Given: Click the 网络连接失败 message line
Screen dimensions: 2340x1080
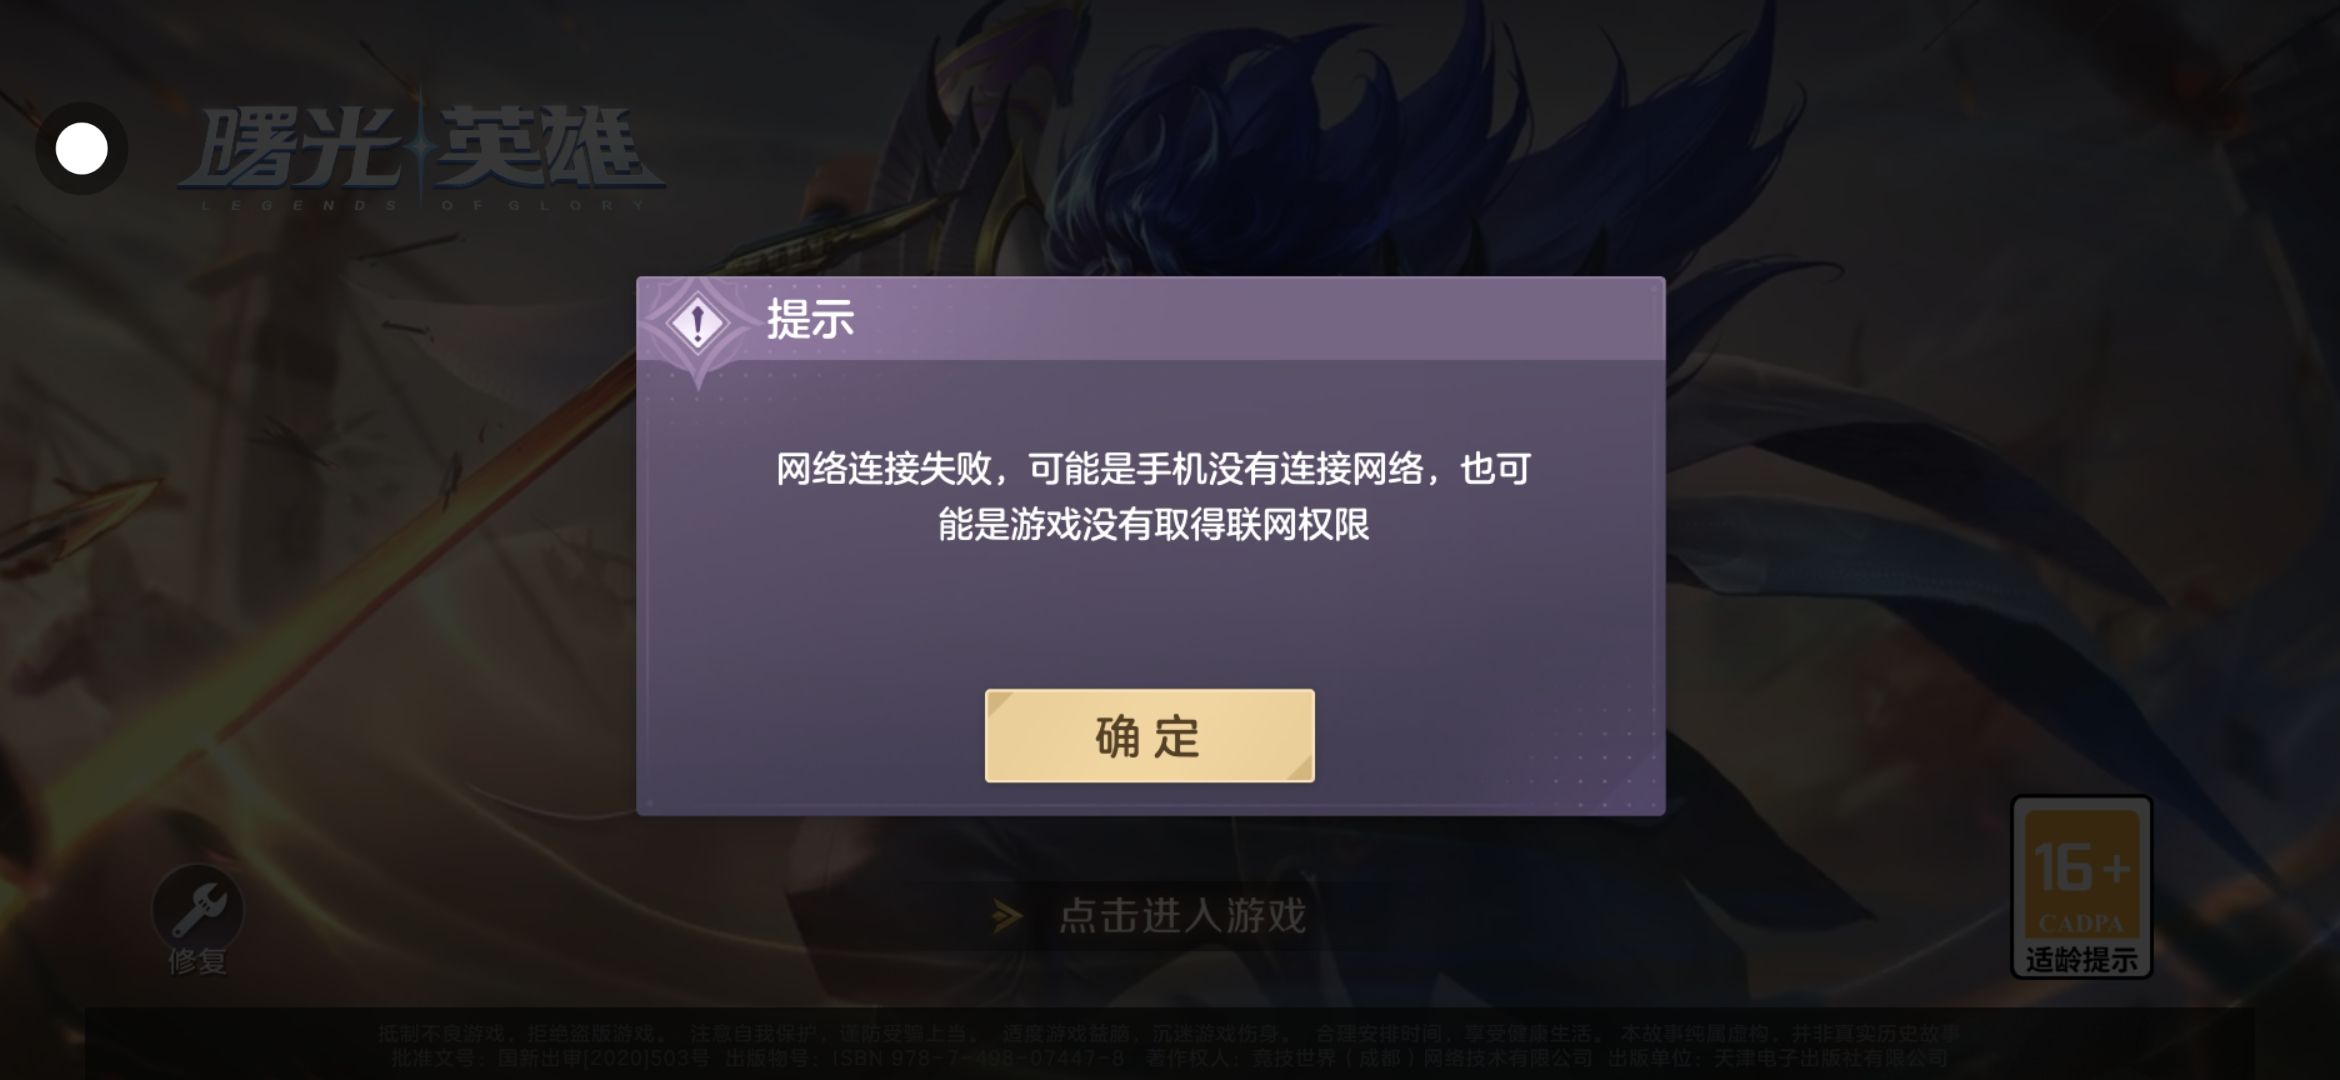Looking at the screenshot, I should point(1153,469).
